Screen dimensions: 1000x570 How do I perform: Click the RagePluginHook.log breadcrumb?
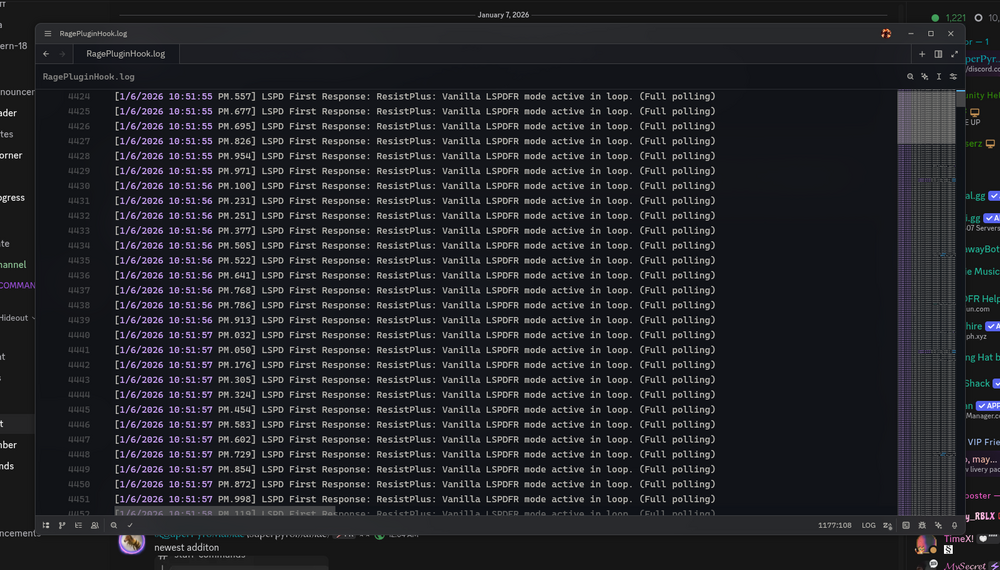coord(89,77)
